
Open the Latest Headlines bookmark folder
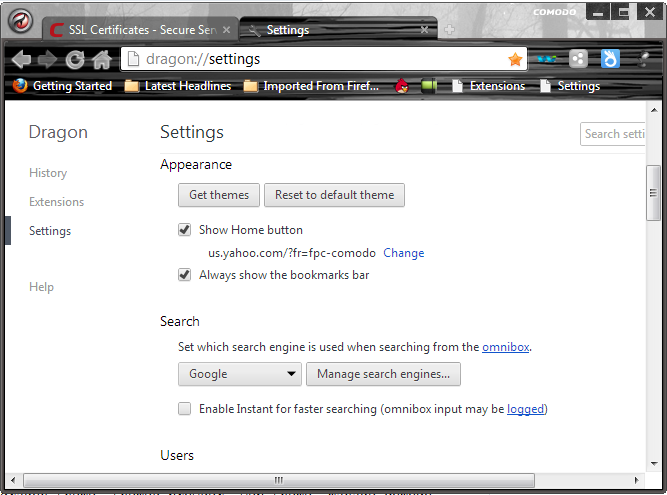(x=178, y=86)
